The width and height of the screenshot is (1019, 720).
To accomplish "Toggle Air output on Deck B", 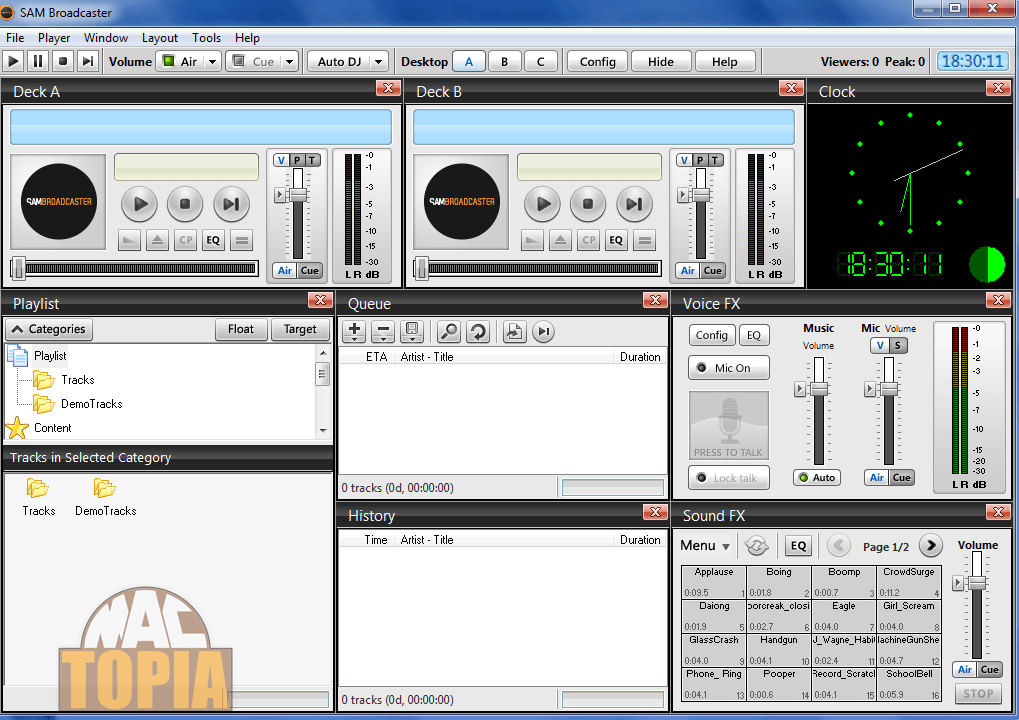I will click(x=688, y=271).
